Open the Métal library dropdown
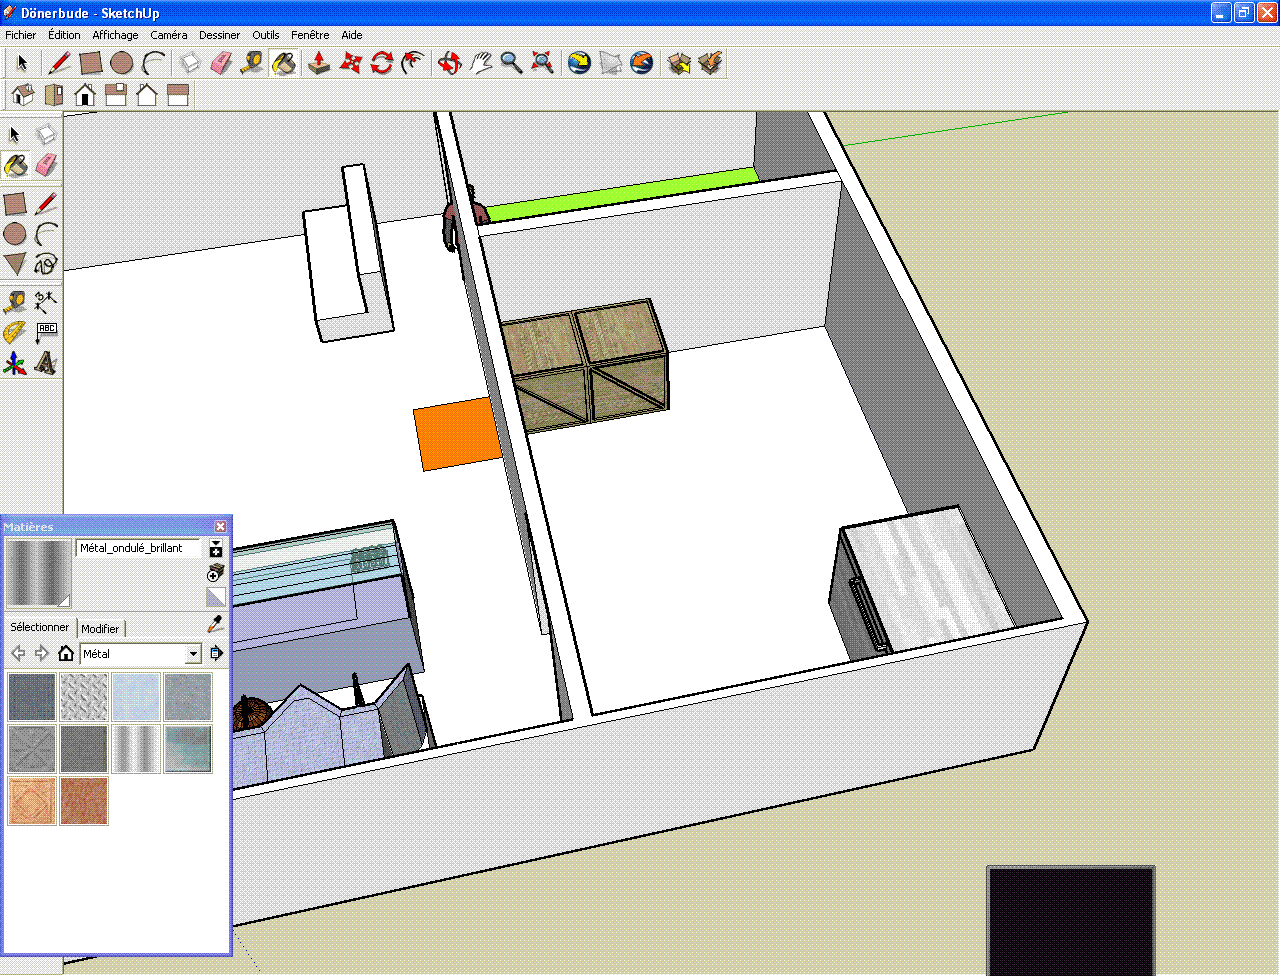The width and height of the screenshot is (1280, 976). pos(193,654)
